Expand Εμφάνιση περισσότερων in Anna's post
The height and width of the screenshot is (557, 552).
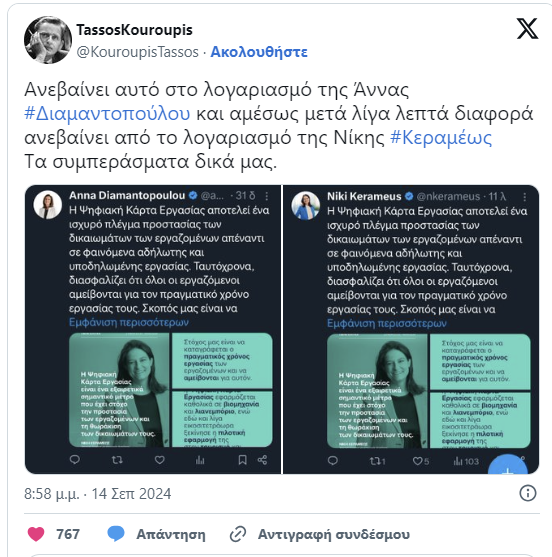point(129,322)
